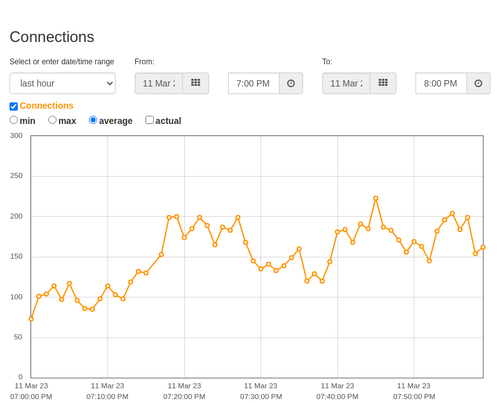Select the max radio button
Viewport: 500px width, 403px height.
pyautogui.click(x=52, y=120)
